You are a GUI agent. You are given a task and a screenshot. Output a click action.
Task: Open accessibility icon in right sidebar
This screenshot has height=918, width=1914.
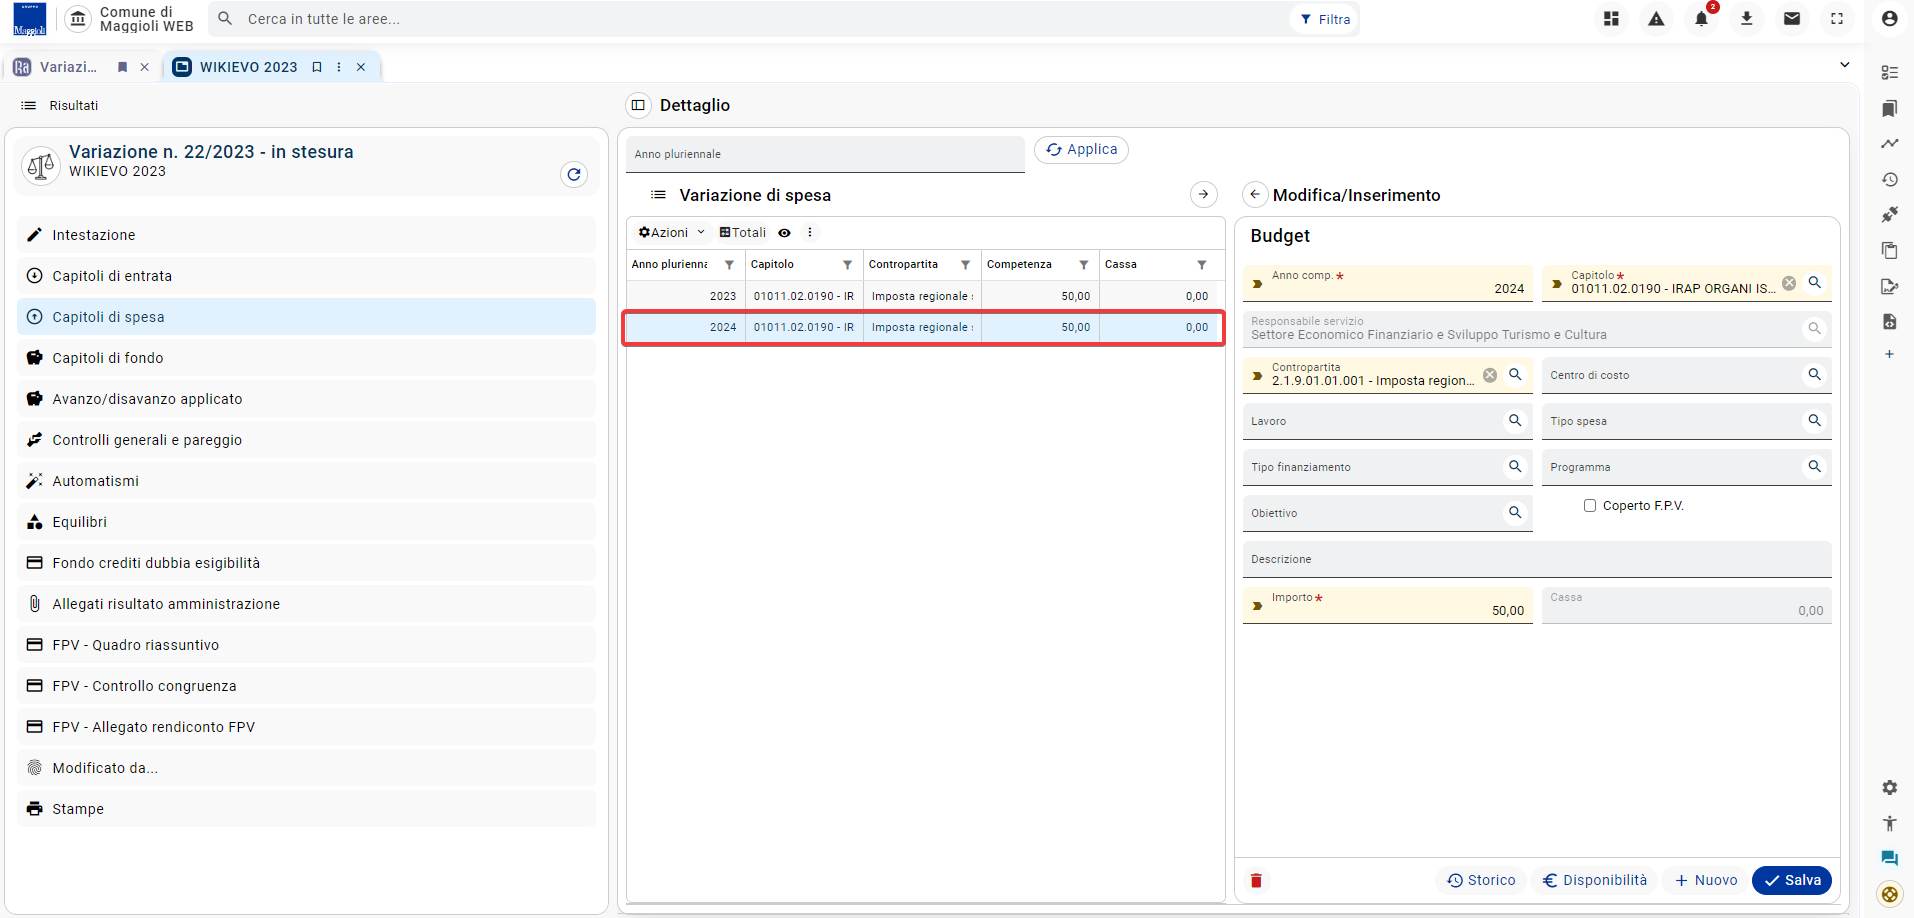(x=1889, y=823)
